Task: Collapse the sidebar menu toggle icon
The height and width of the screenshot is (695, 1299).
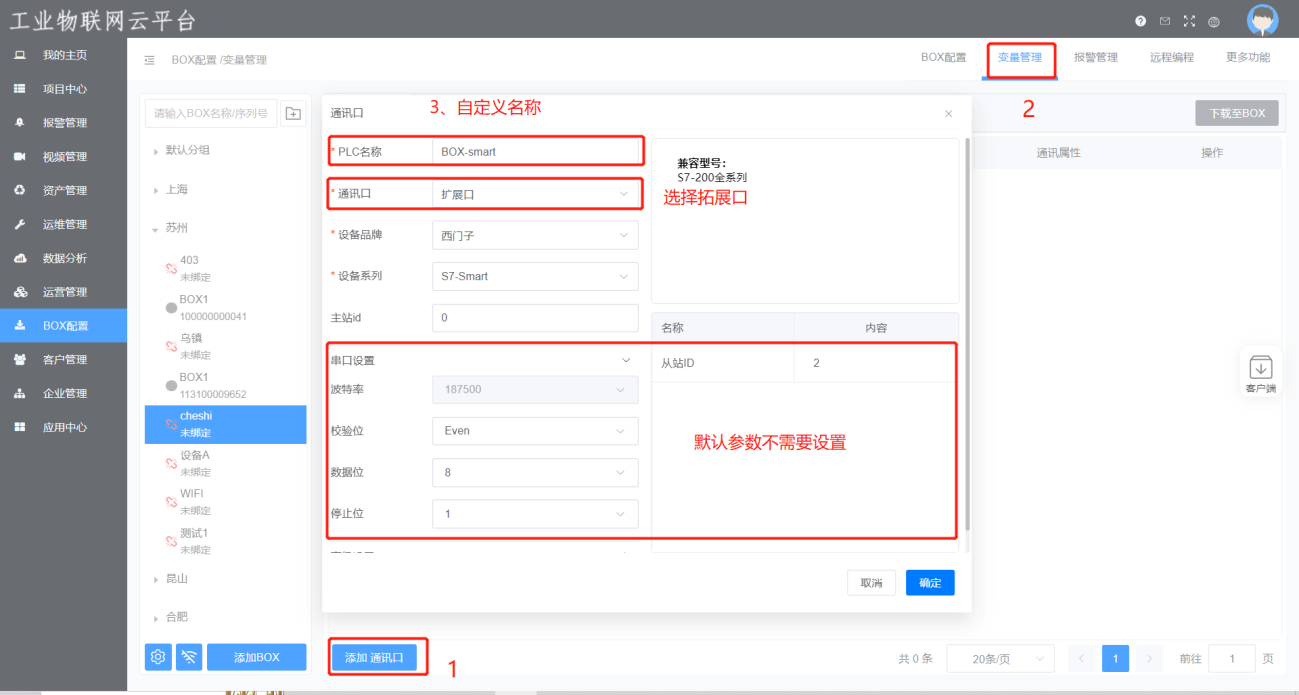Action: [150, 60]
